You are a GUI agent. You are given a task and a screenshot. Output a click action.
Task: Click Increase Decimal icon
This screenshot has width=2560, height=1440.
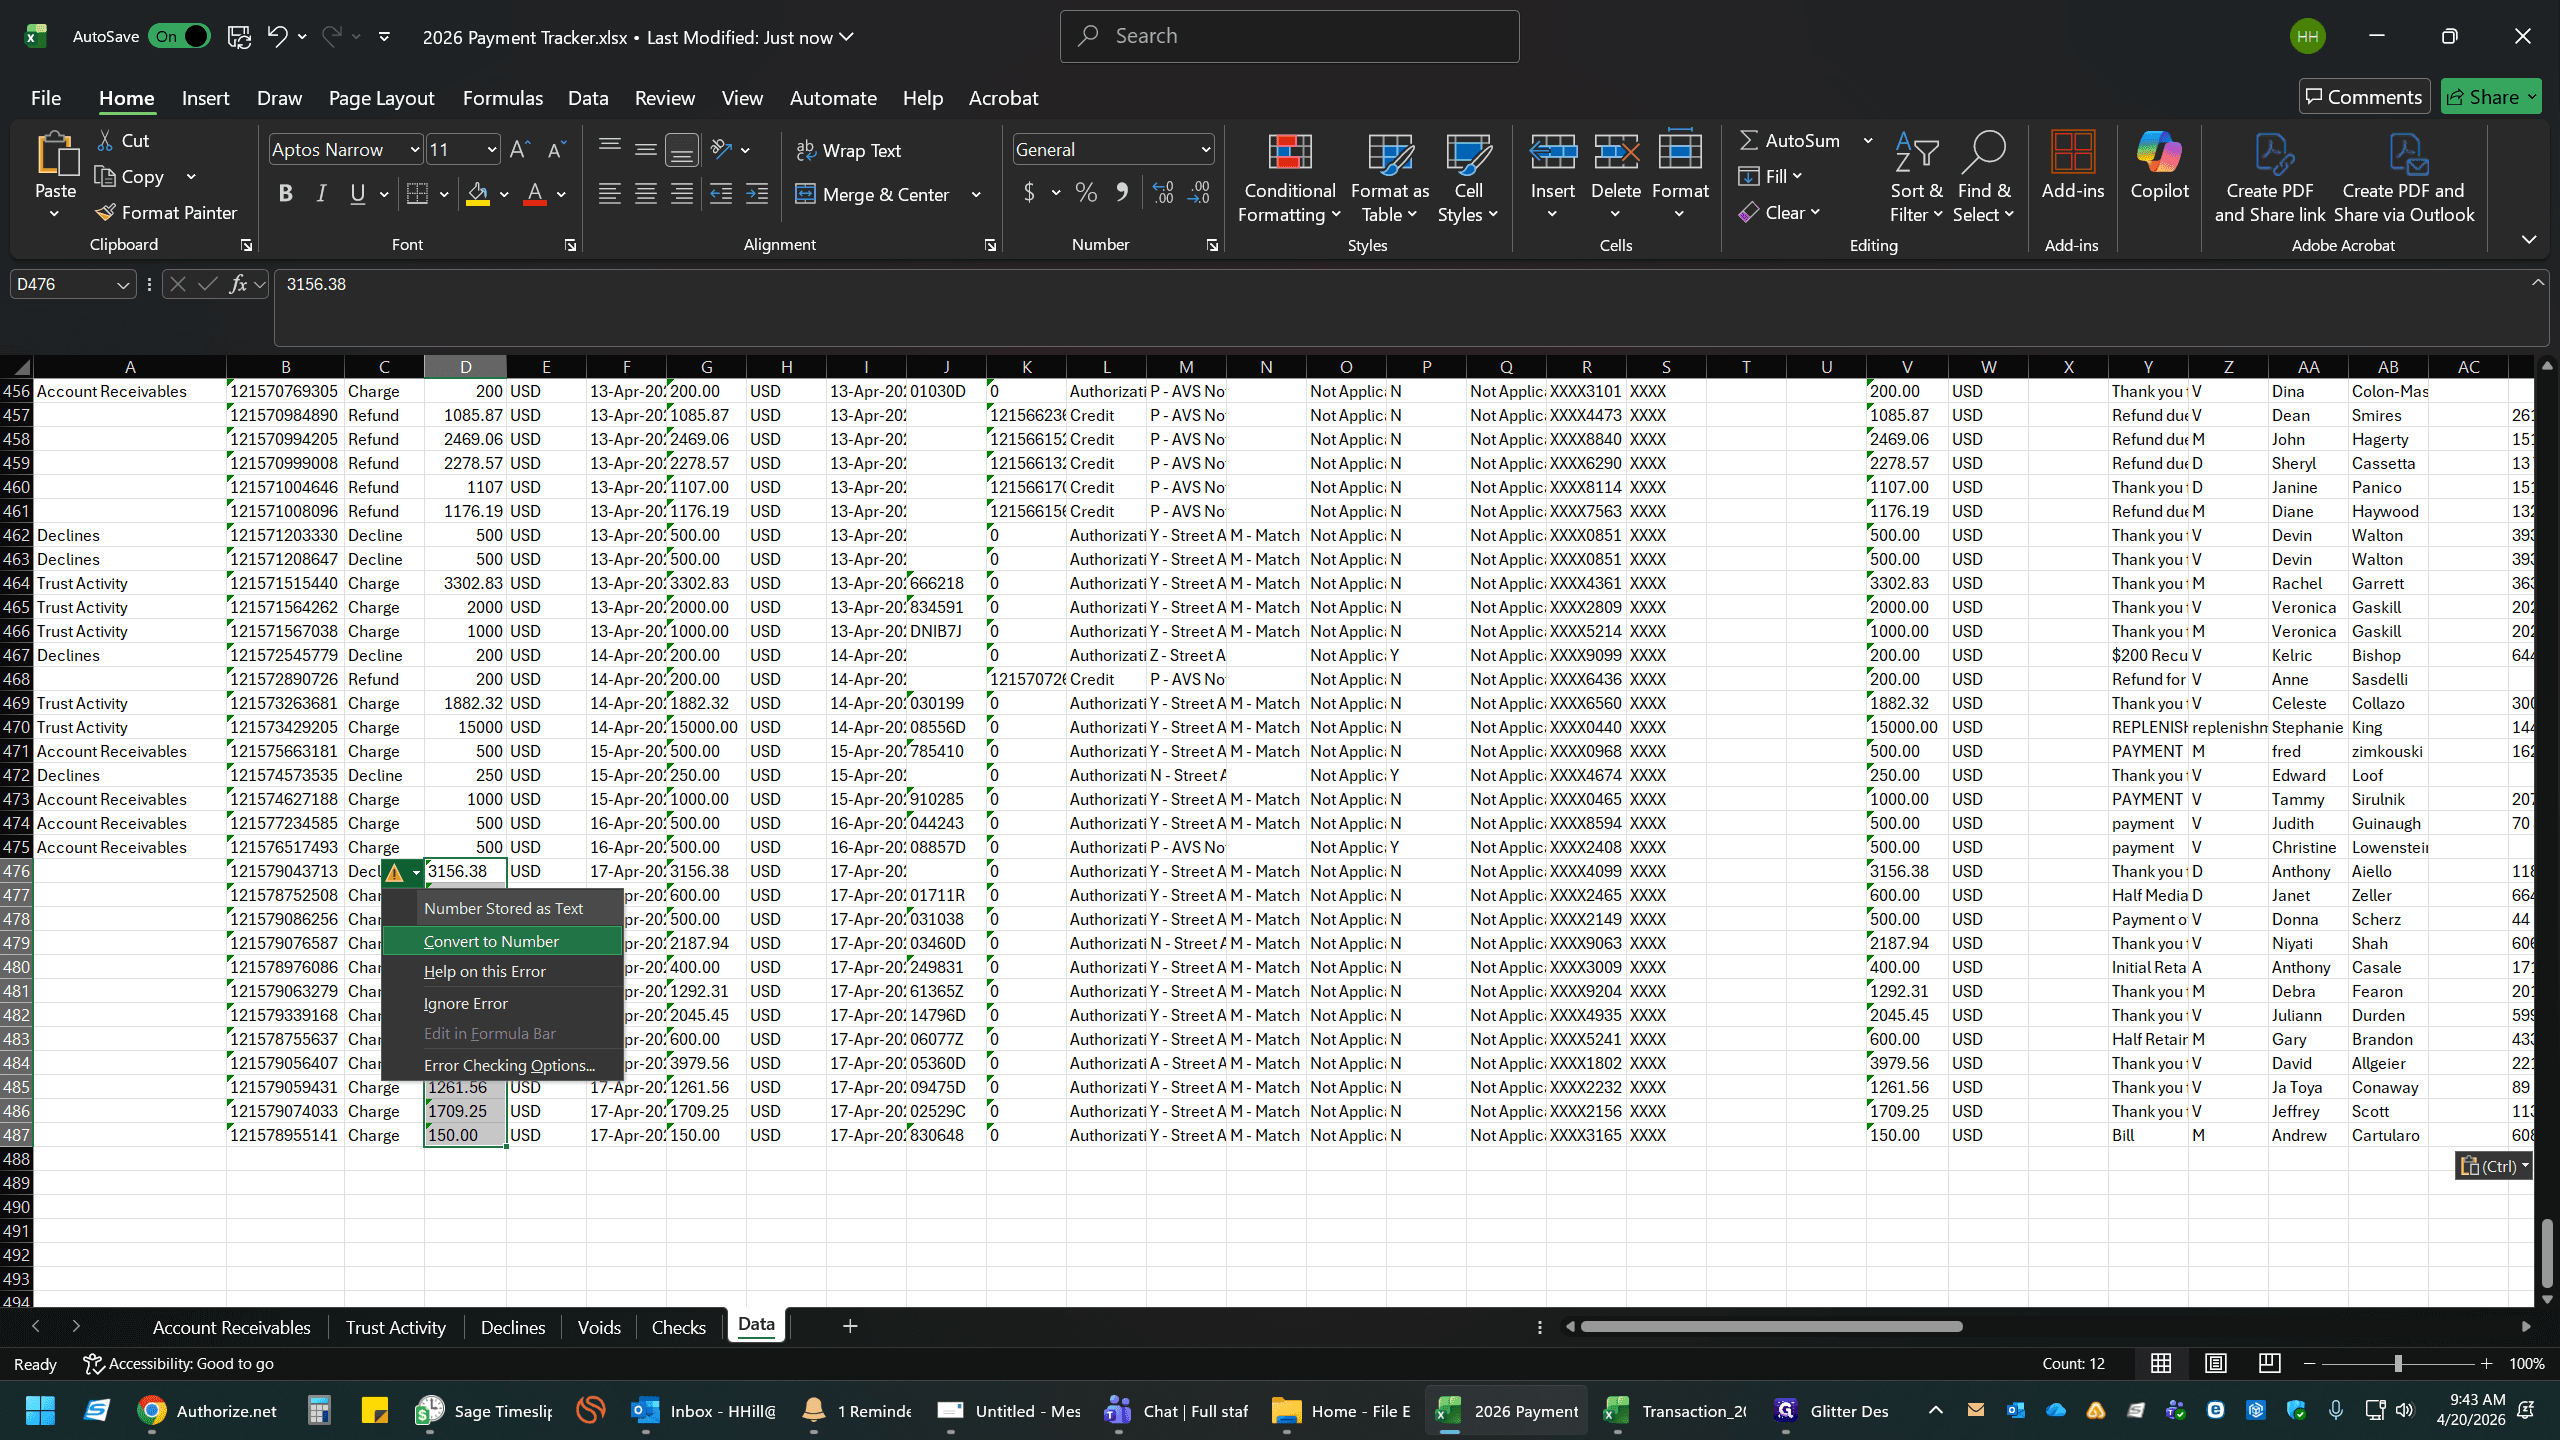tap(1163, 193)
